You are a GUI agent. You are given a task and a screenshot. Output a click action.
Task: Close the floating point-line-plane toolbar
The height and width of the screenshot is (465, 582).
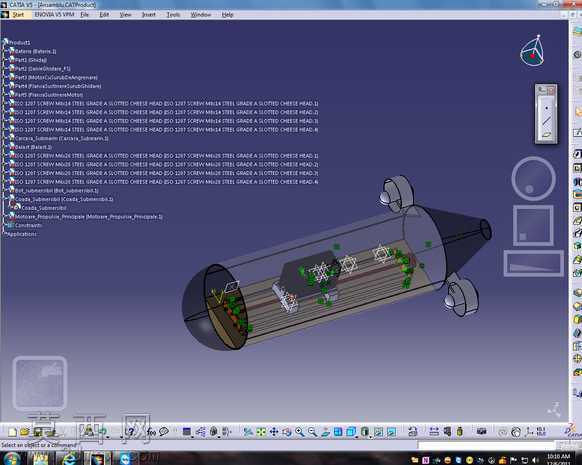(551, 90)
